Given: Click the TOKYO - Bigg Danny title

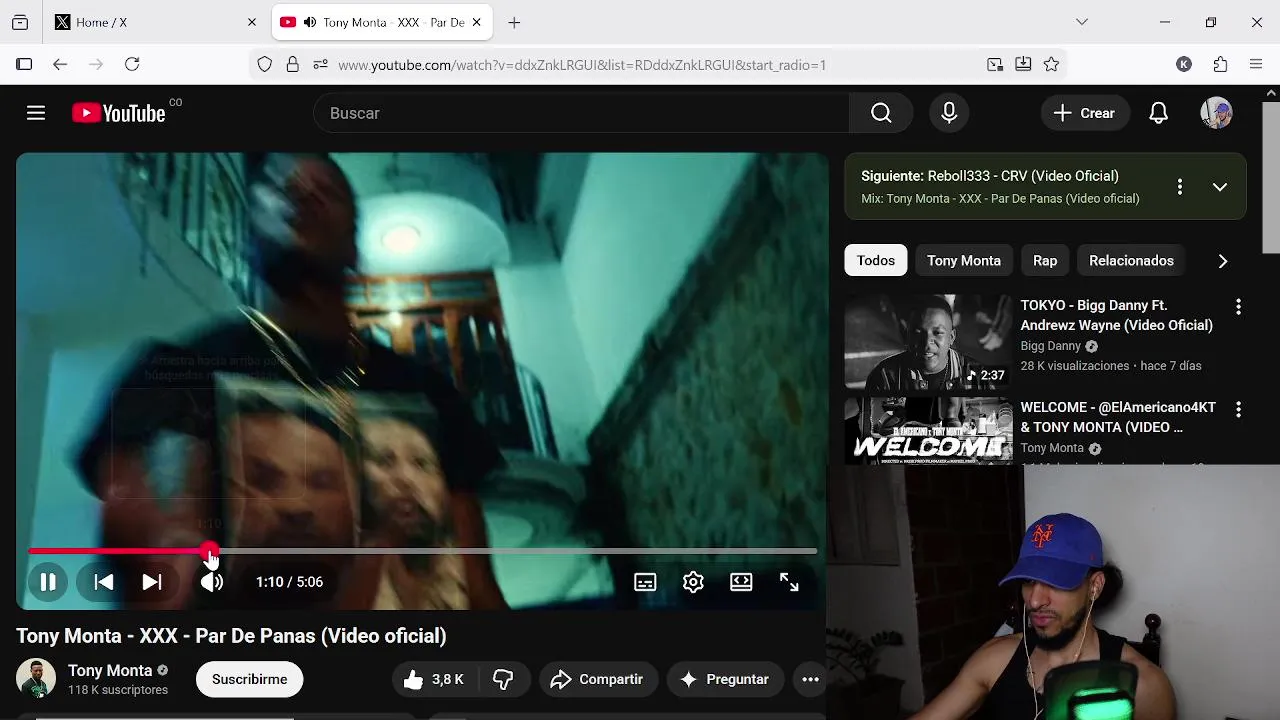Looking at the screenshot, I should 1116,315.
